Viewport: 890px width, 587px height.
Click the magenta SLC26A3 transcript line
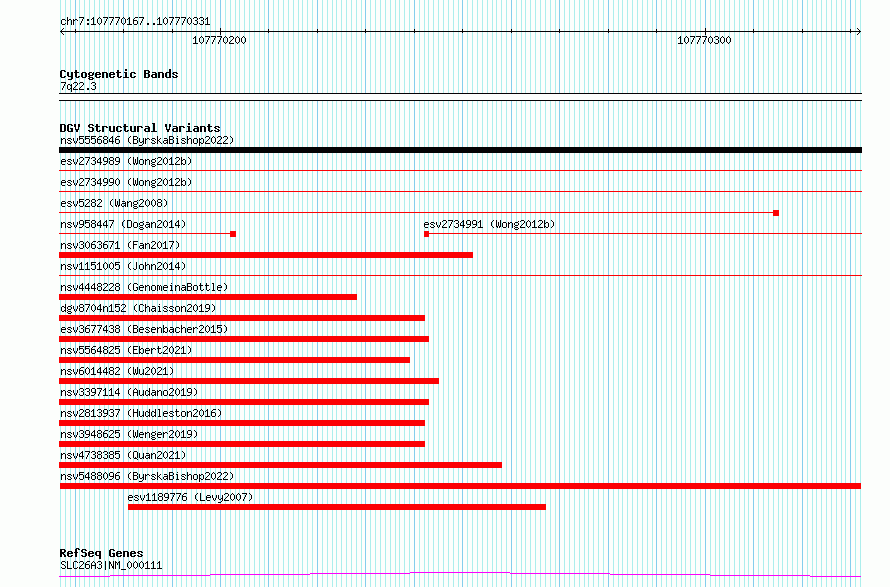460,575
